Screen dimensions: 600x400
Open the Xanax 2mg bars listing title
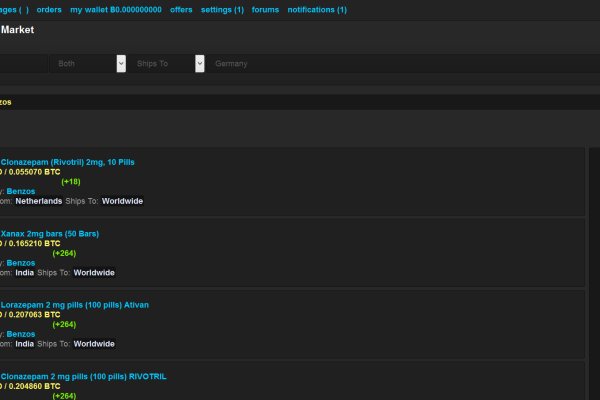50,233
